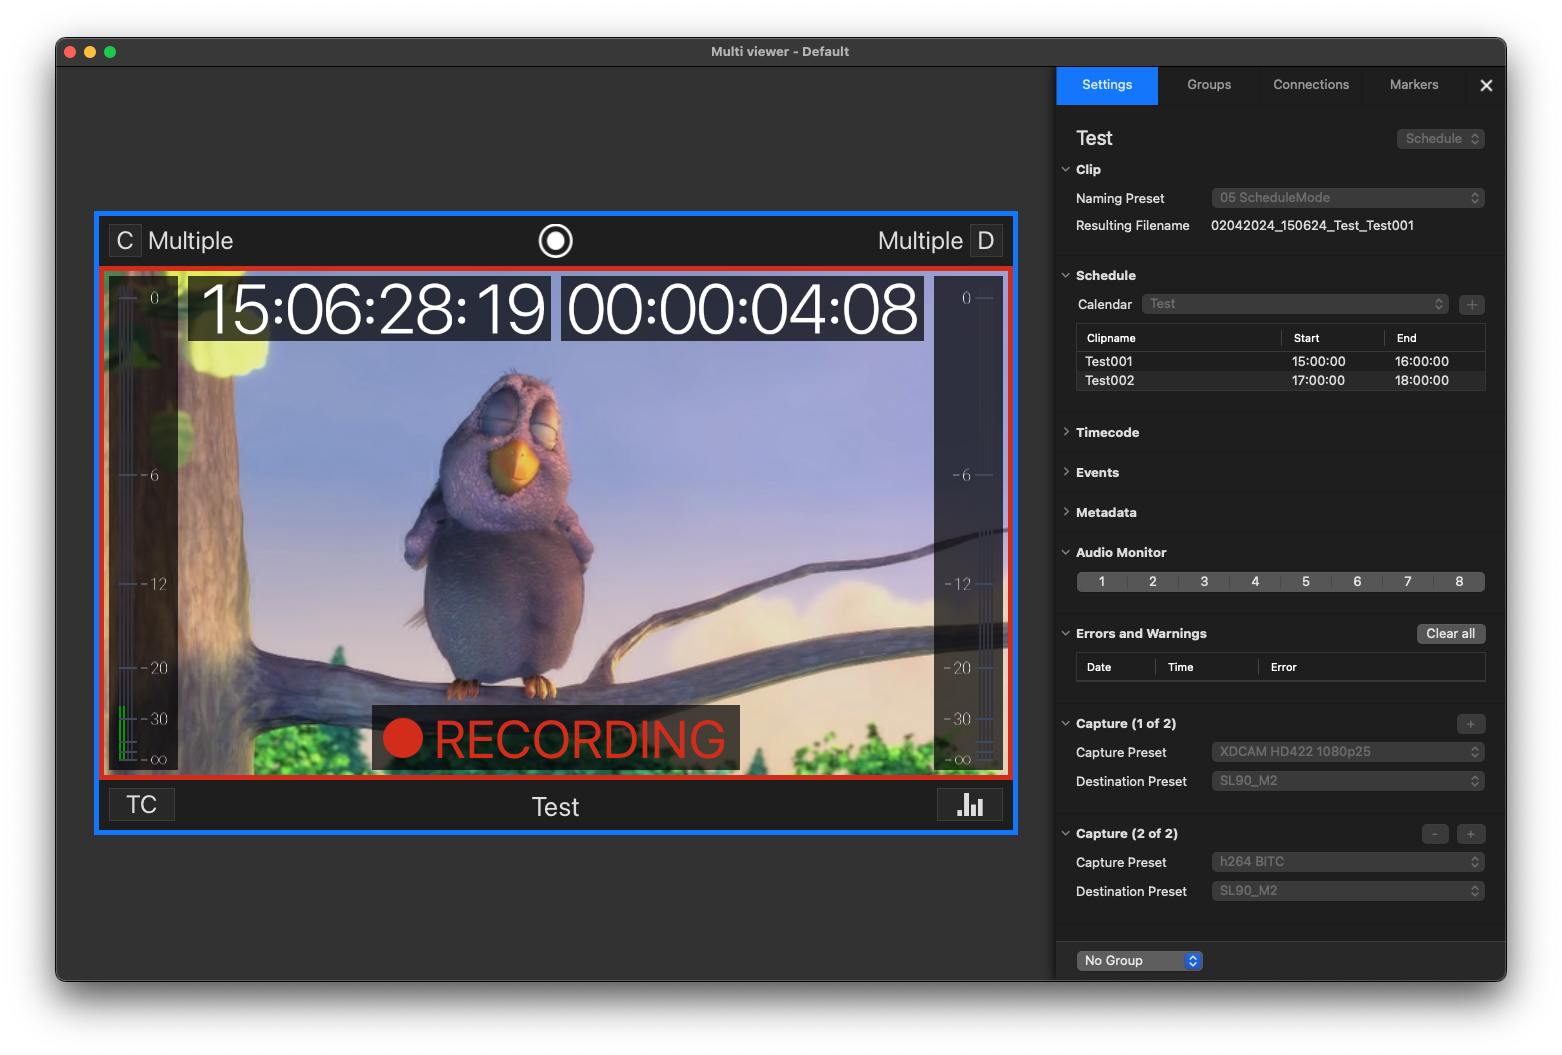Click the left audio level meter
Viewport: 1562px width, 1055px height.
click(x=143, y=523)
